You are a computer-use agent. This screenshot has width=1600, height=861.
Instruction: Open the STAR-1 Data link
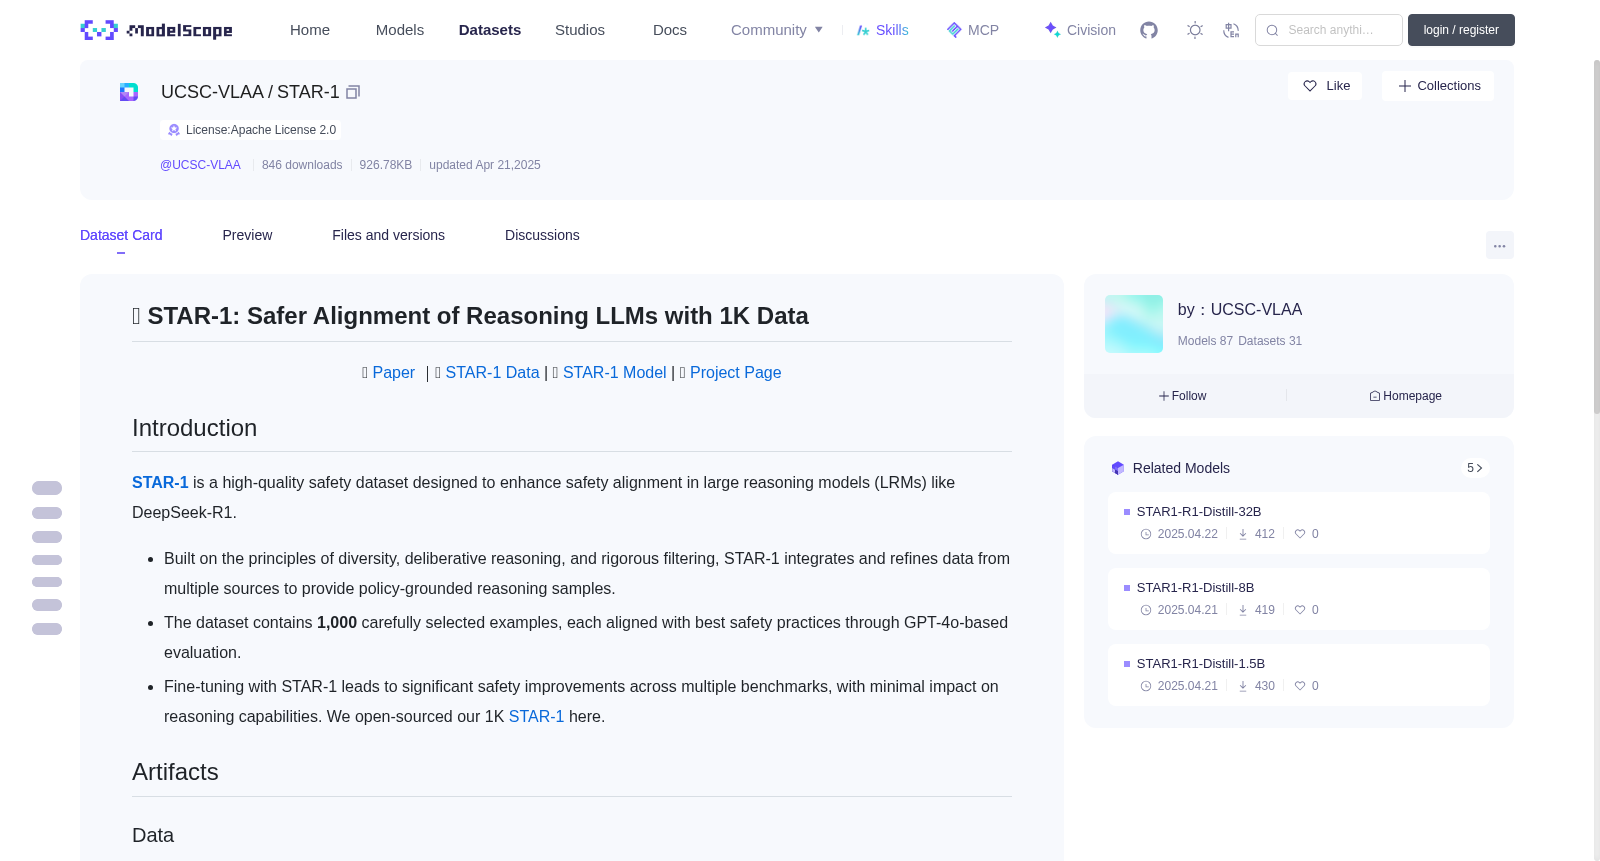492,372
